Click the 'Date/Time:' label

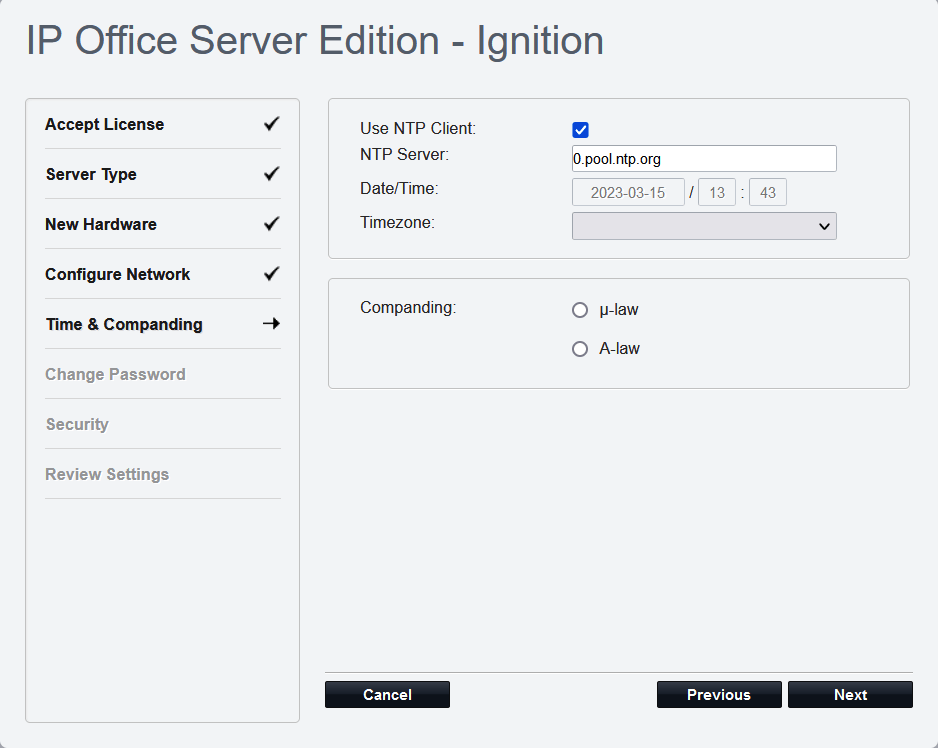399,188
